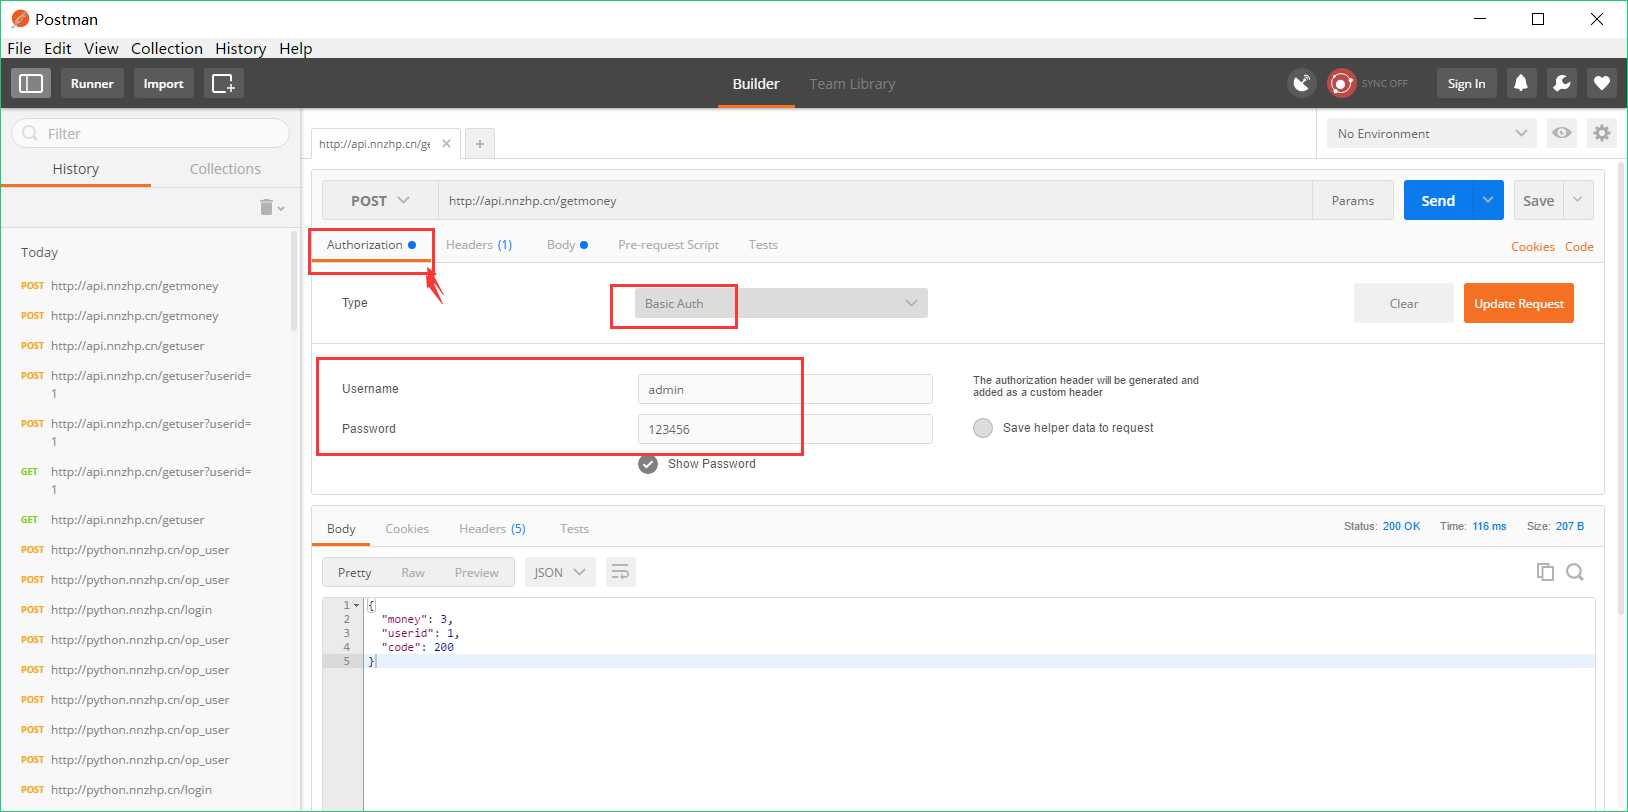The width and height of the screenshot is (1628, 812).
Task: Open History menu
Action: [x=241, y=48]
